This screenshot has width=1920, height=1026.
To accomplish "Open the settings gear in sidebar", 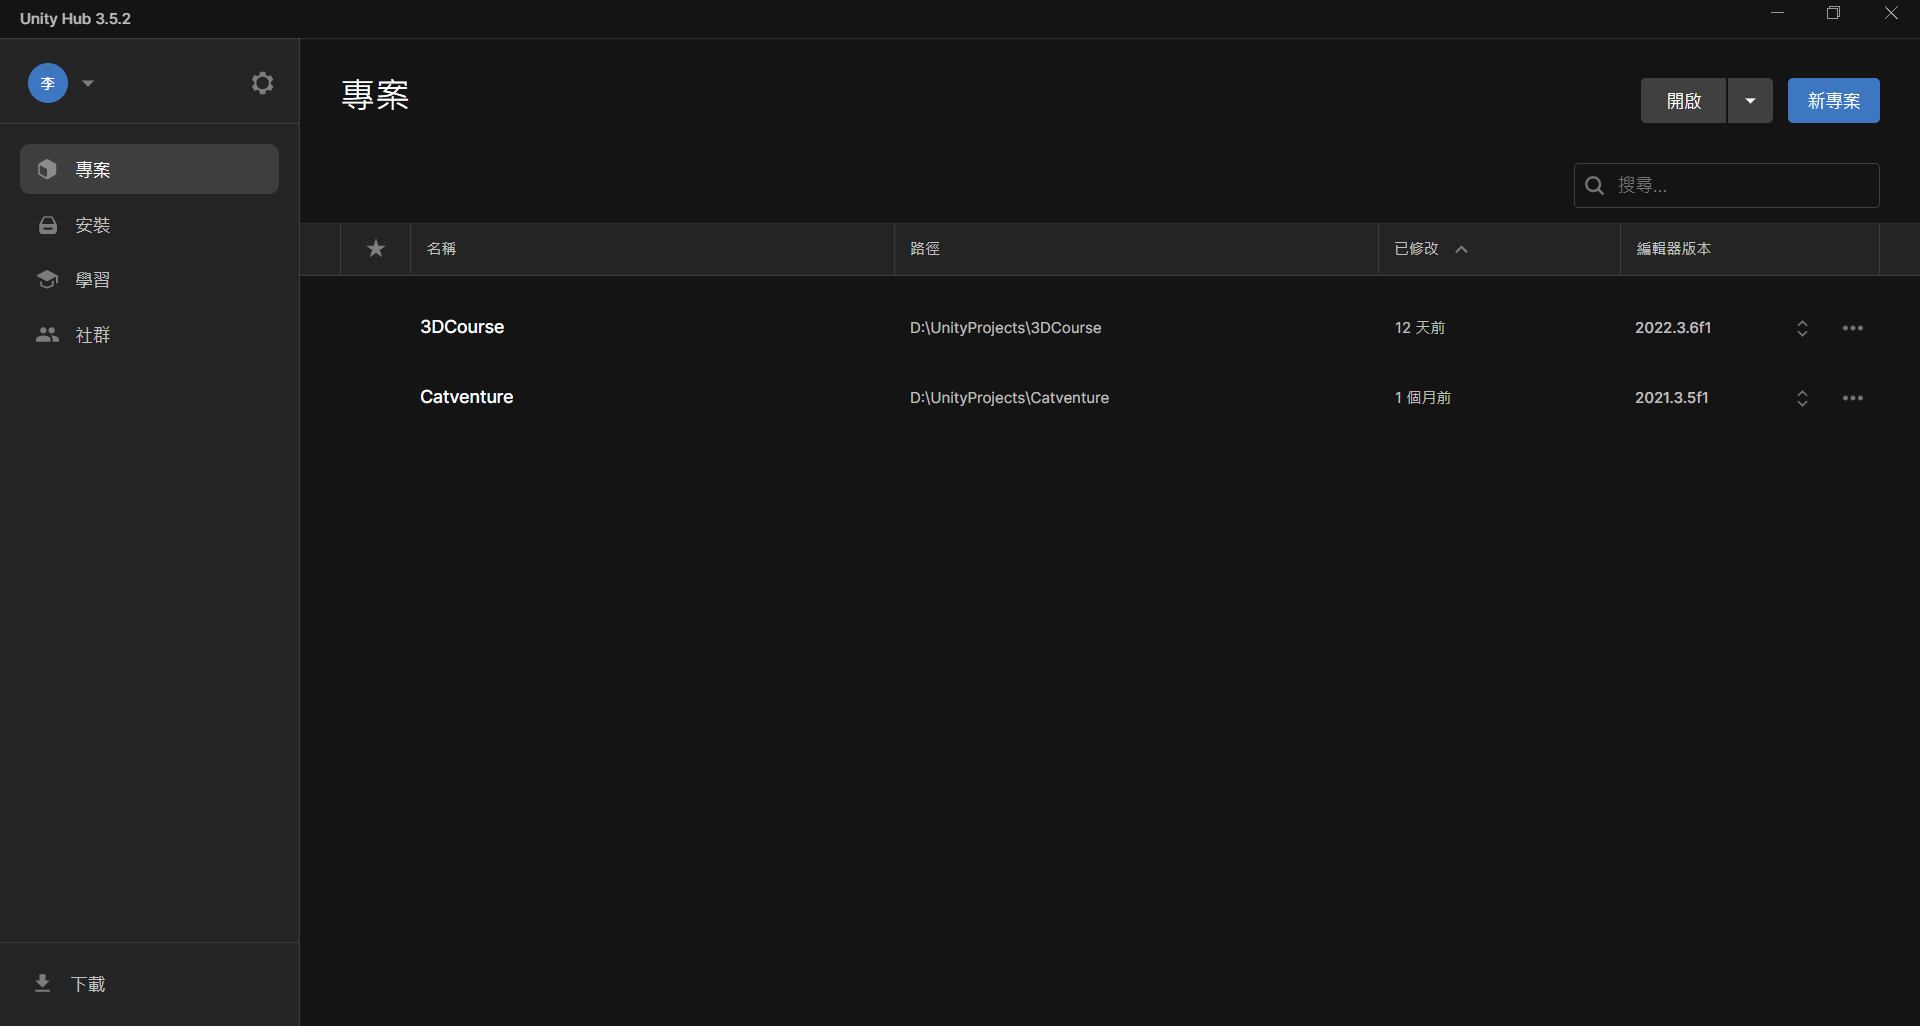I will [x=262, y=83].
